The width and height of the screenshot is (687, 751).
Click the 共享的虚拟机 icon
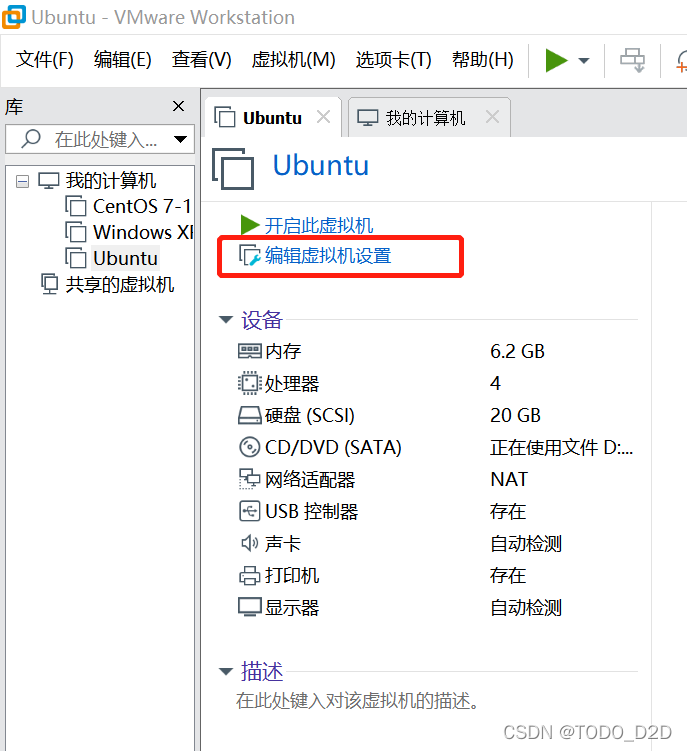tap(49, 284)
